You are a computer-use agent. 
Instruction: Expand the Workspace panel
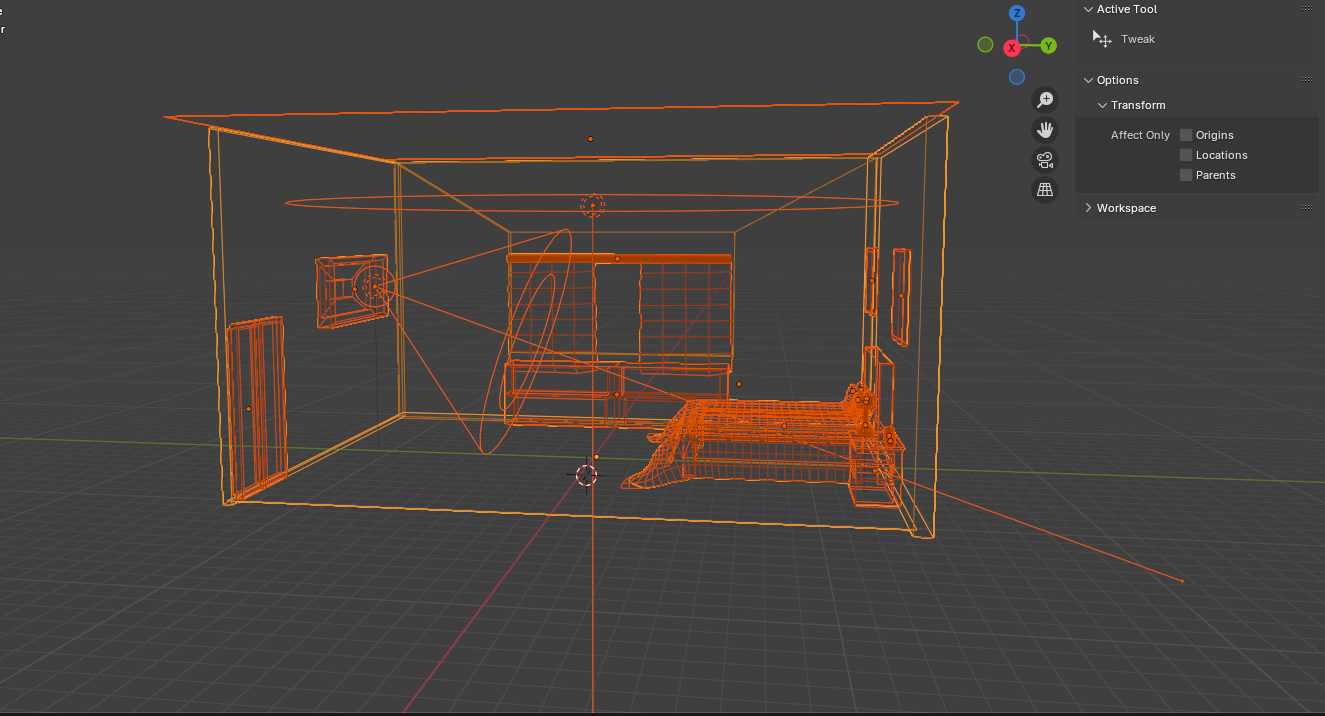(x=1089, y=208)
